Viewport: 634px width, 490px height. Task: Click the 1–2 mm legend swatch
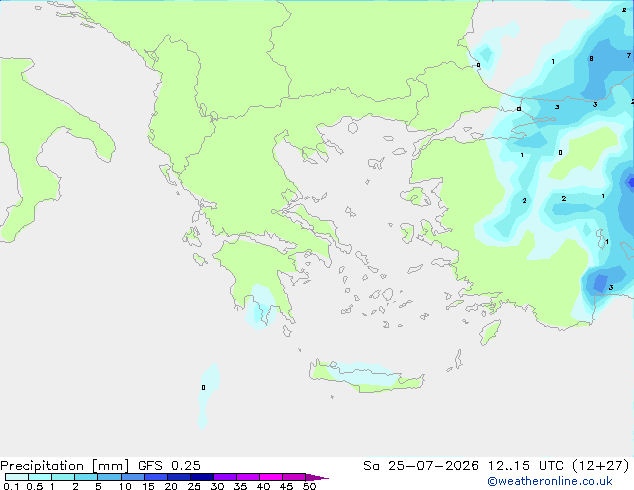coord(63,477)
